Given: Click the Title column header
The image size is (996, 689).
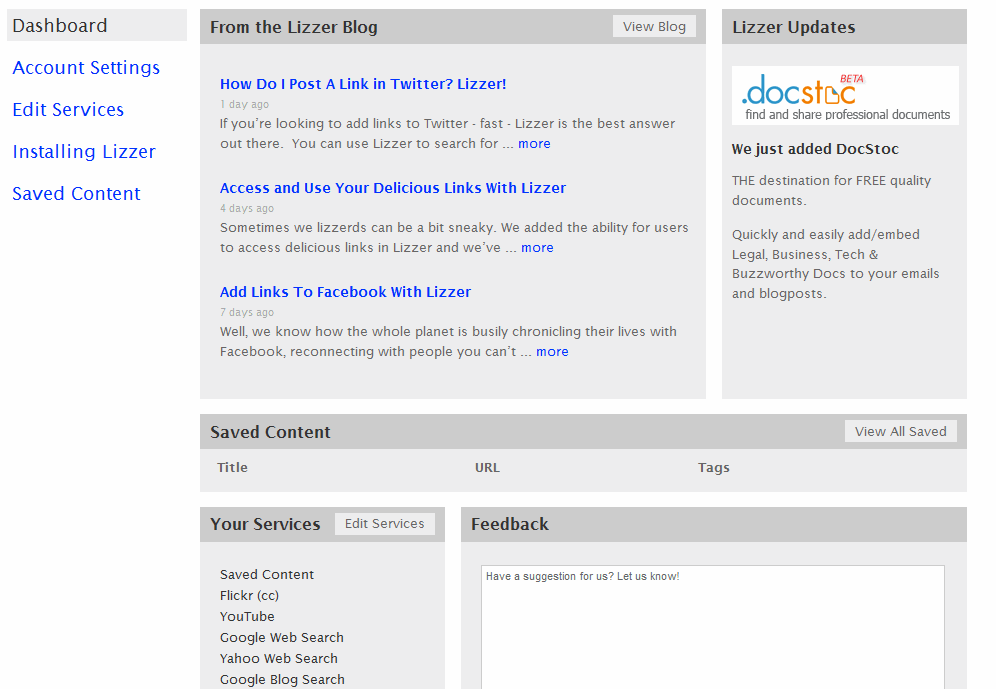Looking at the screenshot, I should click(x=232, y=467).
